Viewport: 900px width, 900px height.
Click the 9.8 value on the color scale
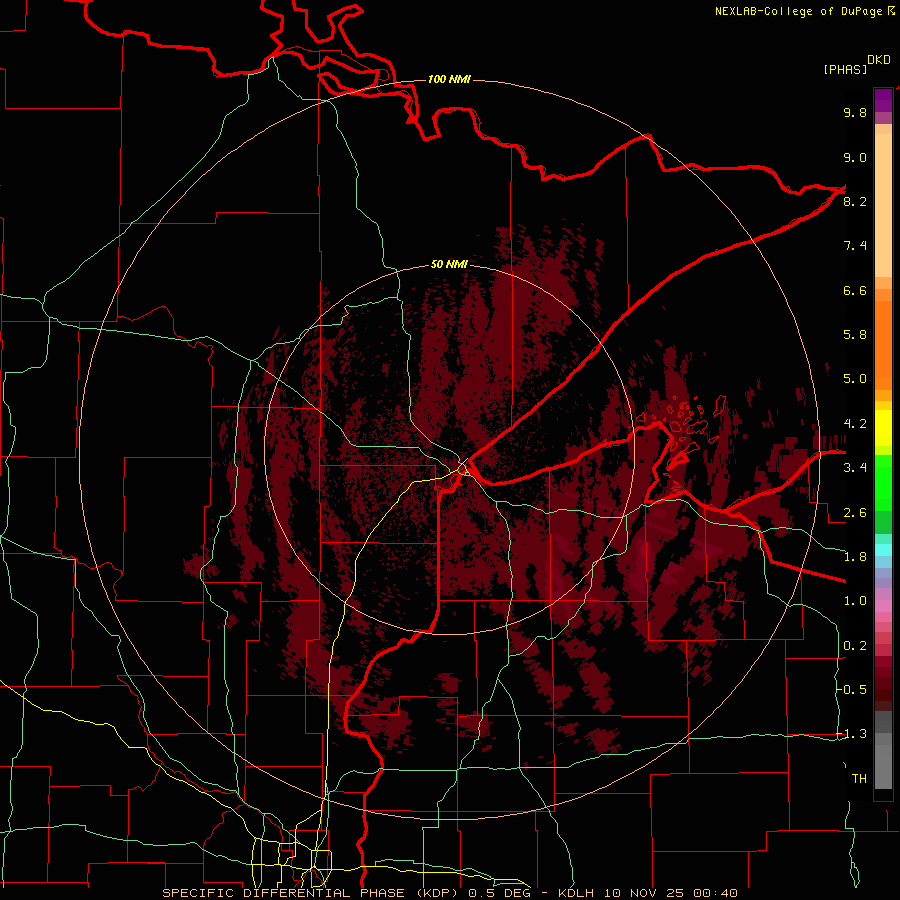click(x=855, y=112)
